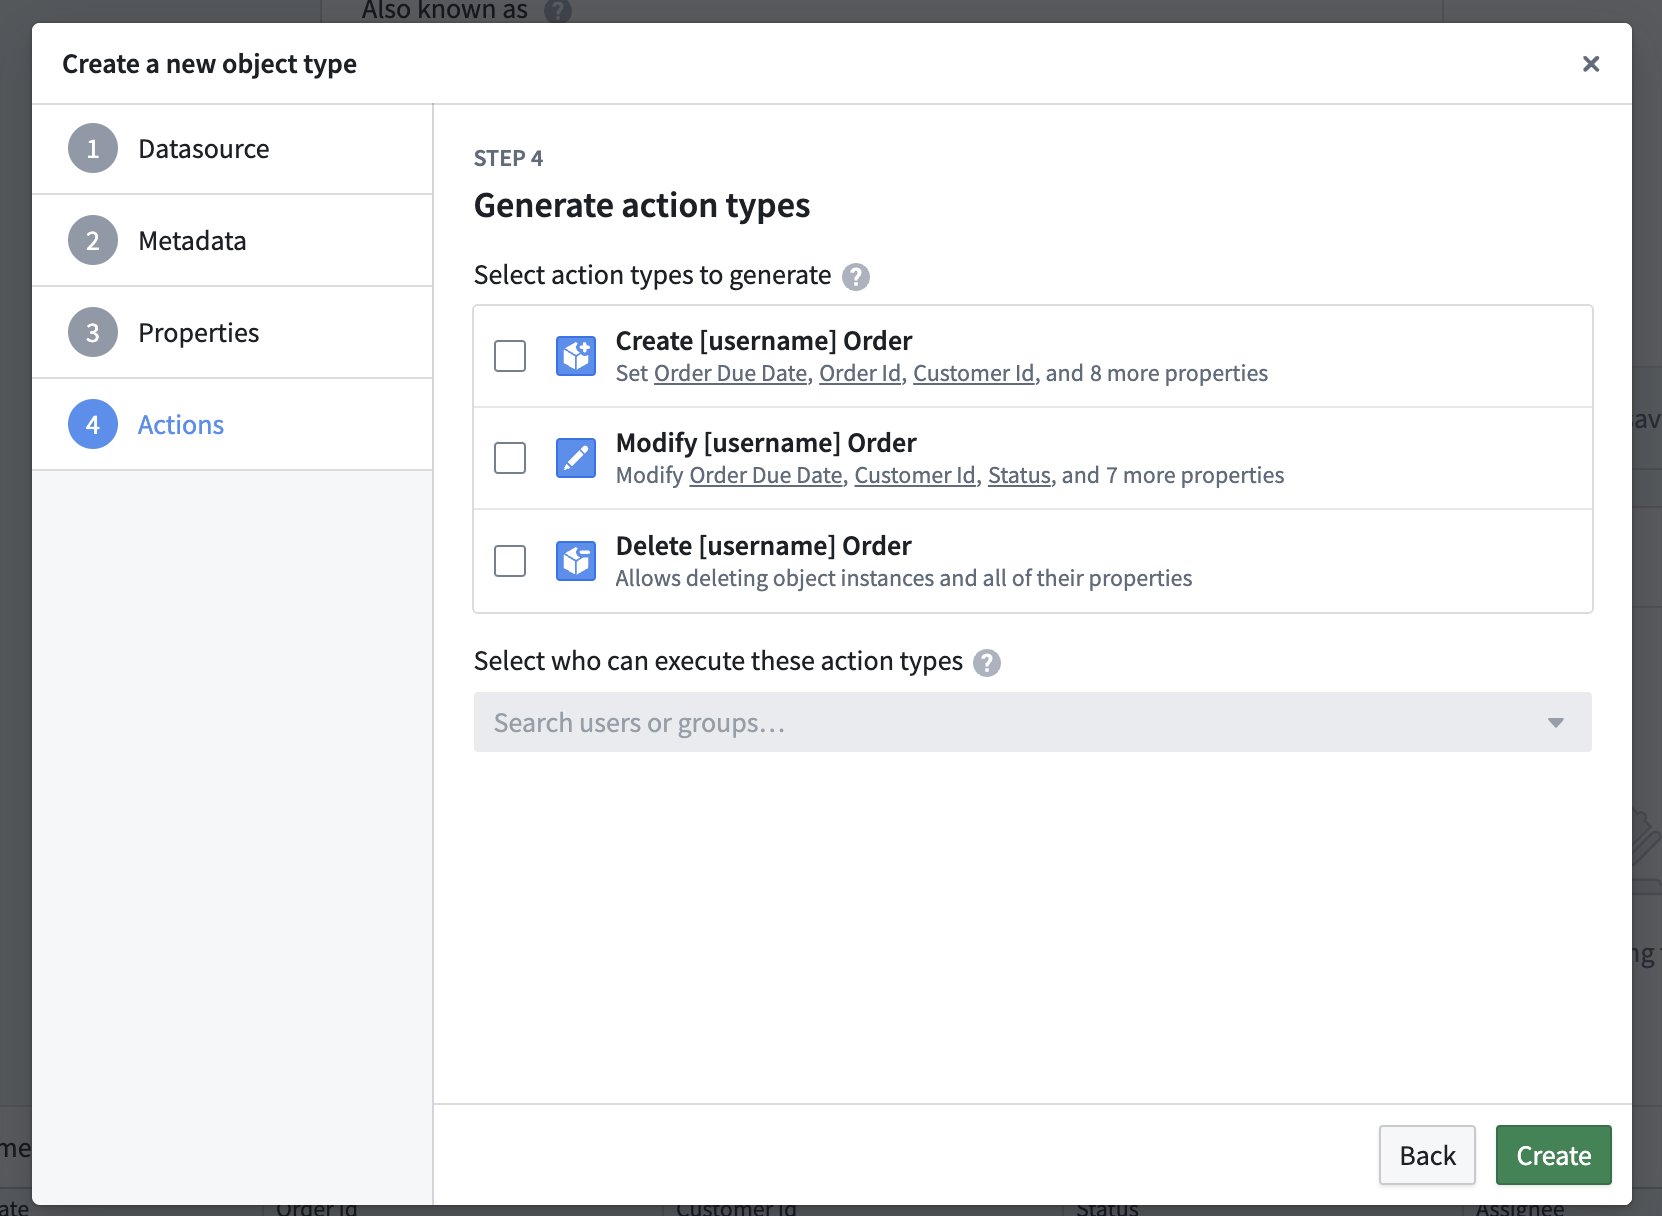Switch to the Properties step
1662x1216 pixels.
click(x=198, y=333)
